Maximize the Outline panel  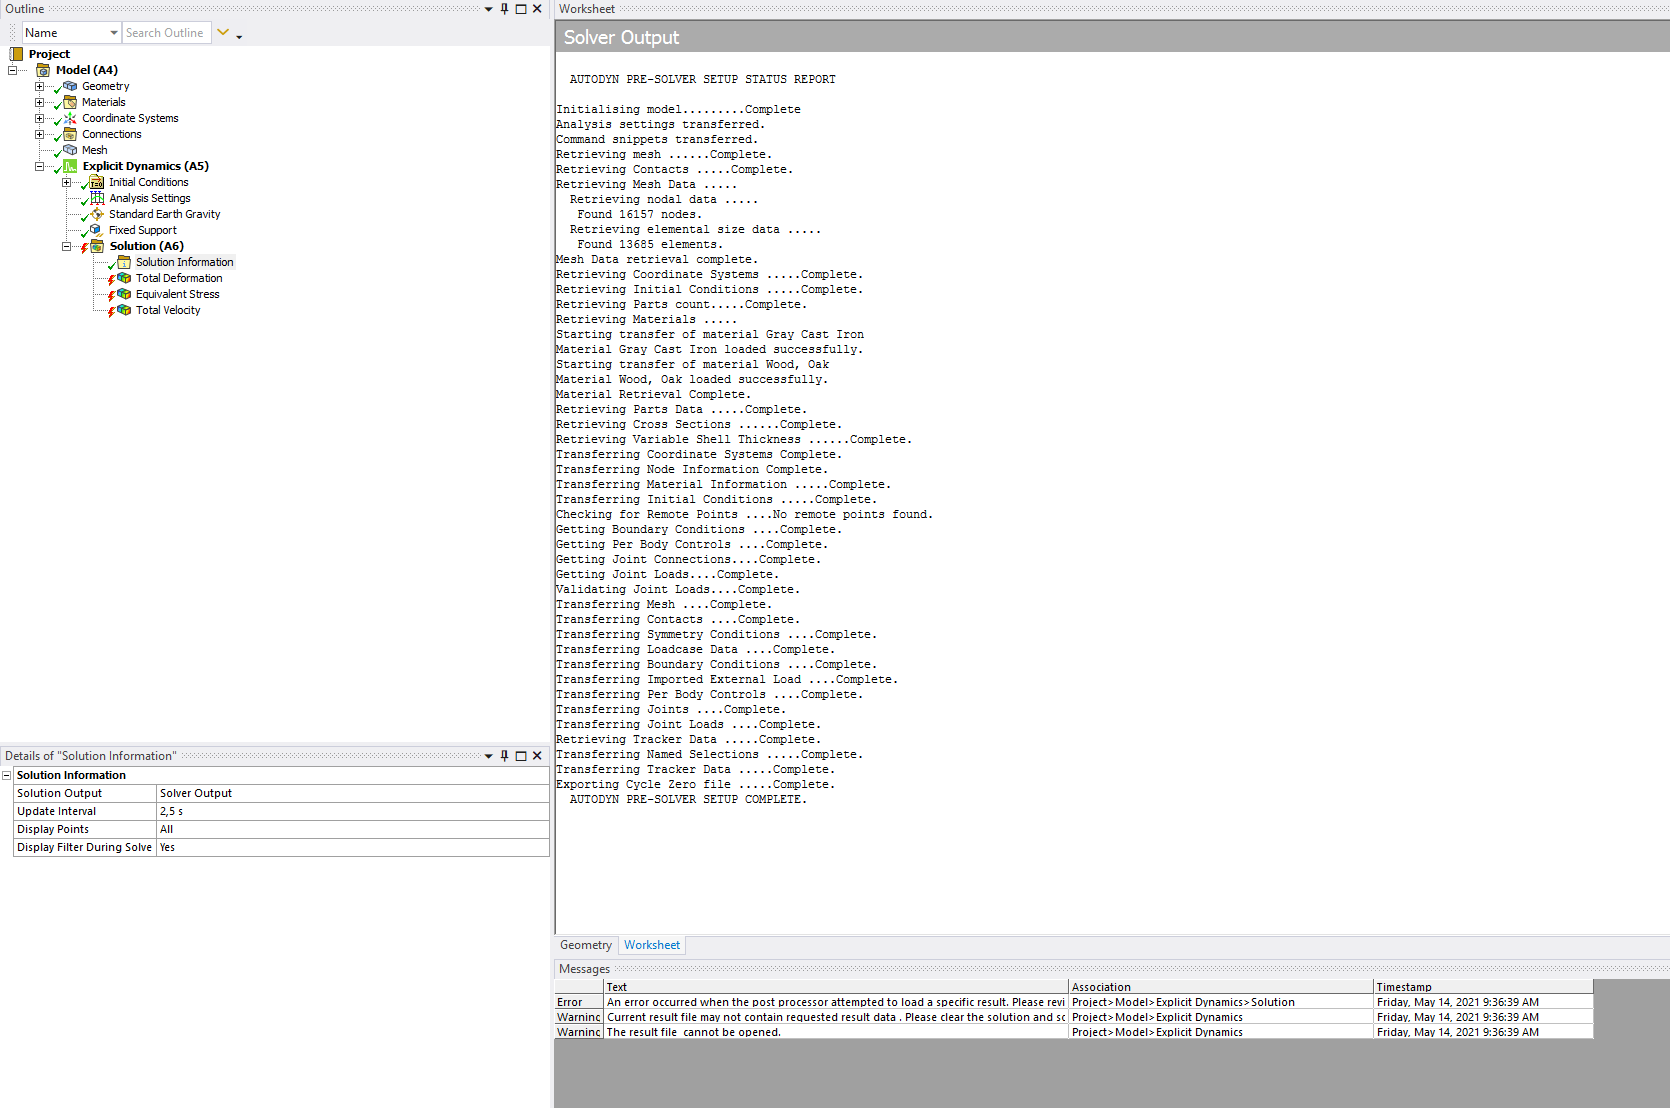[x=521, y=9]
